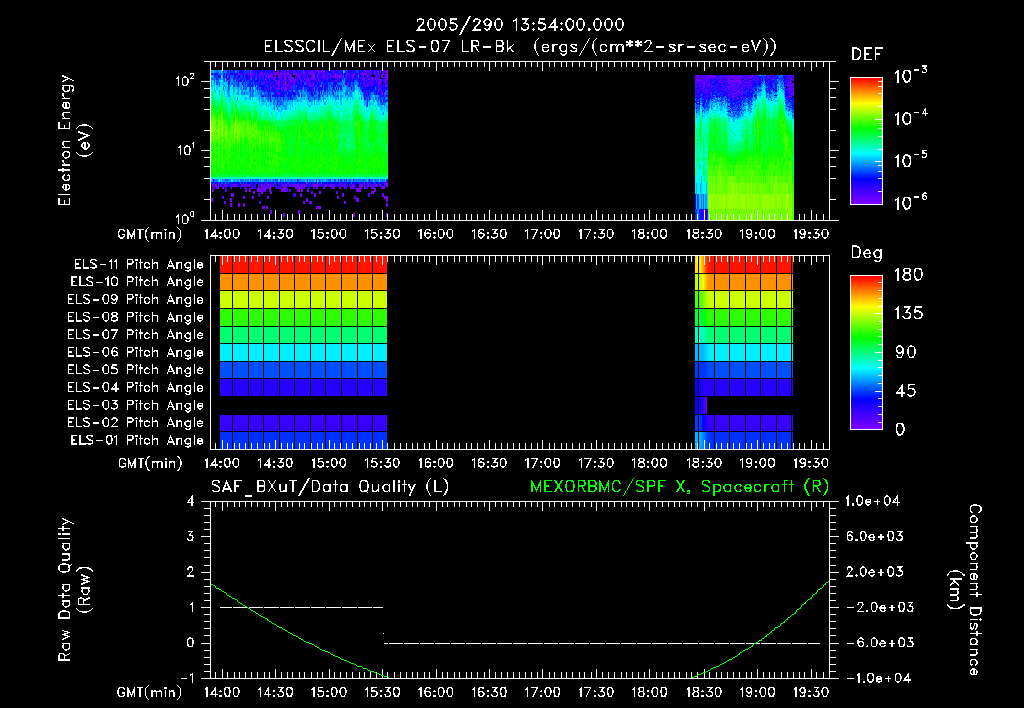Select the ELS-09 Pitch Angle row label
1024x708 pixels.
135,300
